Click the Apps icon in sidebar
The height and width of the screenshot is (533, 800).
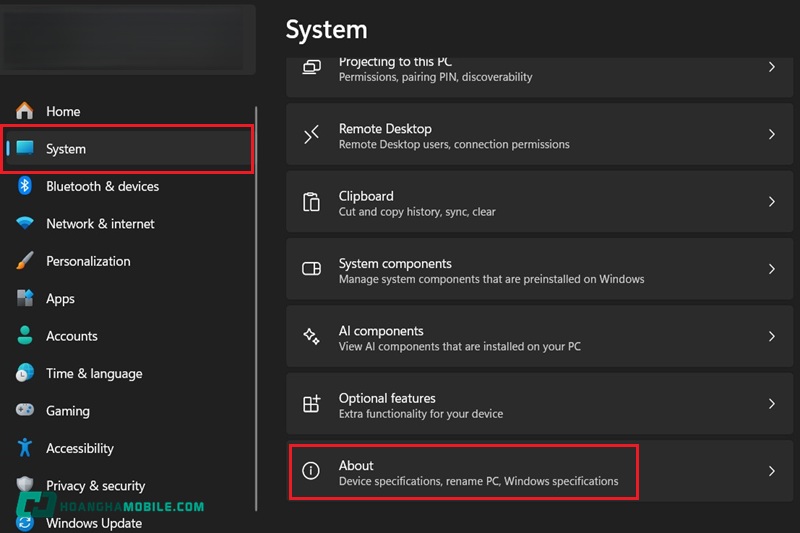25,299
